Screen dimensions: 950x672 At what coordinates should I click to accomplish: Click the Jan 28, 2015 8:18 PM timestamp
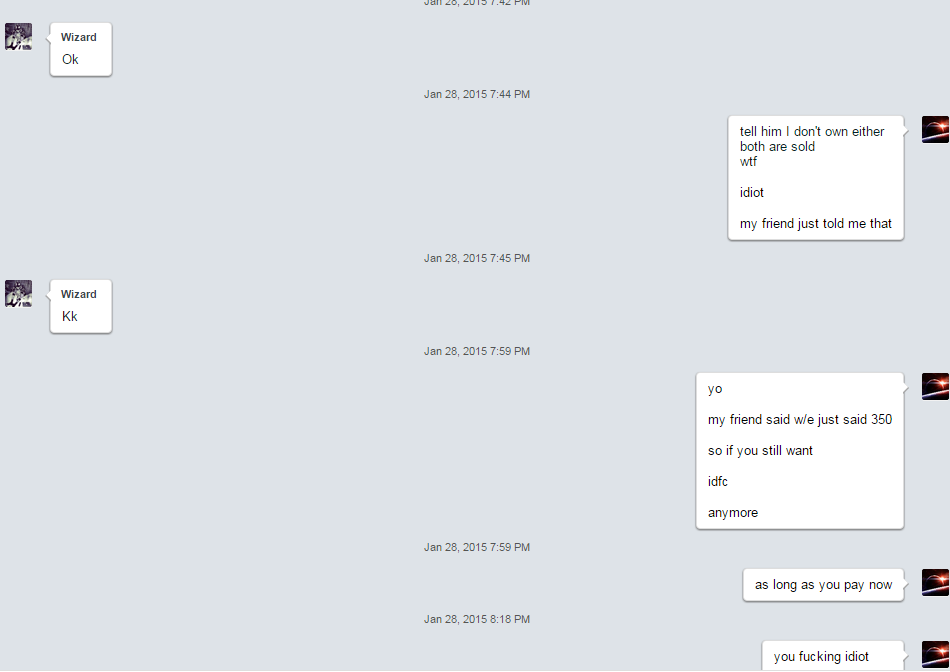pos(477,619)
